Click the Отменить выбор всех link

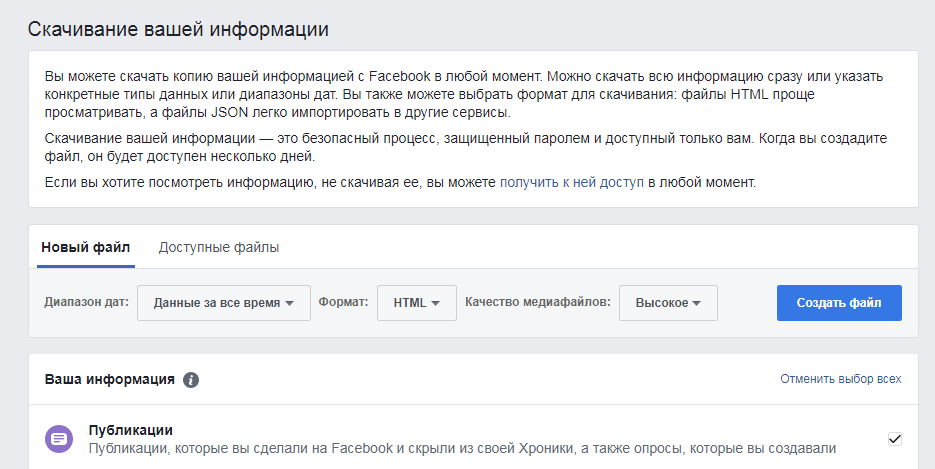click(841, 379)
